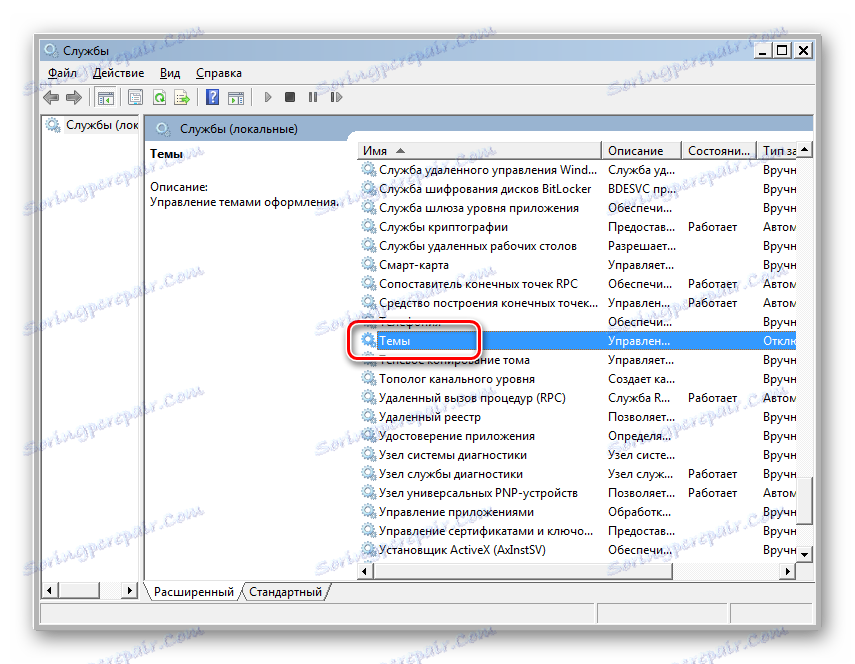Click gear icon beside Удаленный реестр

[369, 416]
